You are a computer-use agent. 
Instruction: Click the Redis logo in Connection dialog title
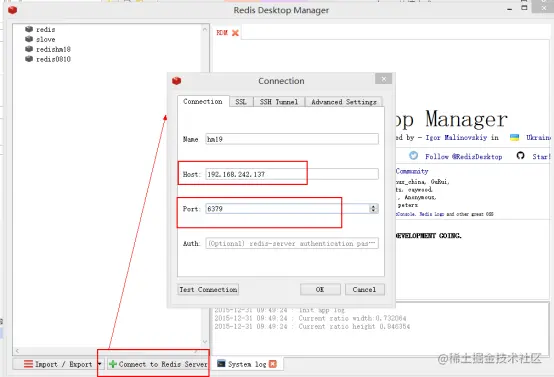tap(176, 81)
